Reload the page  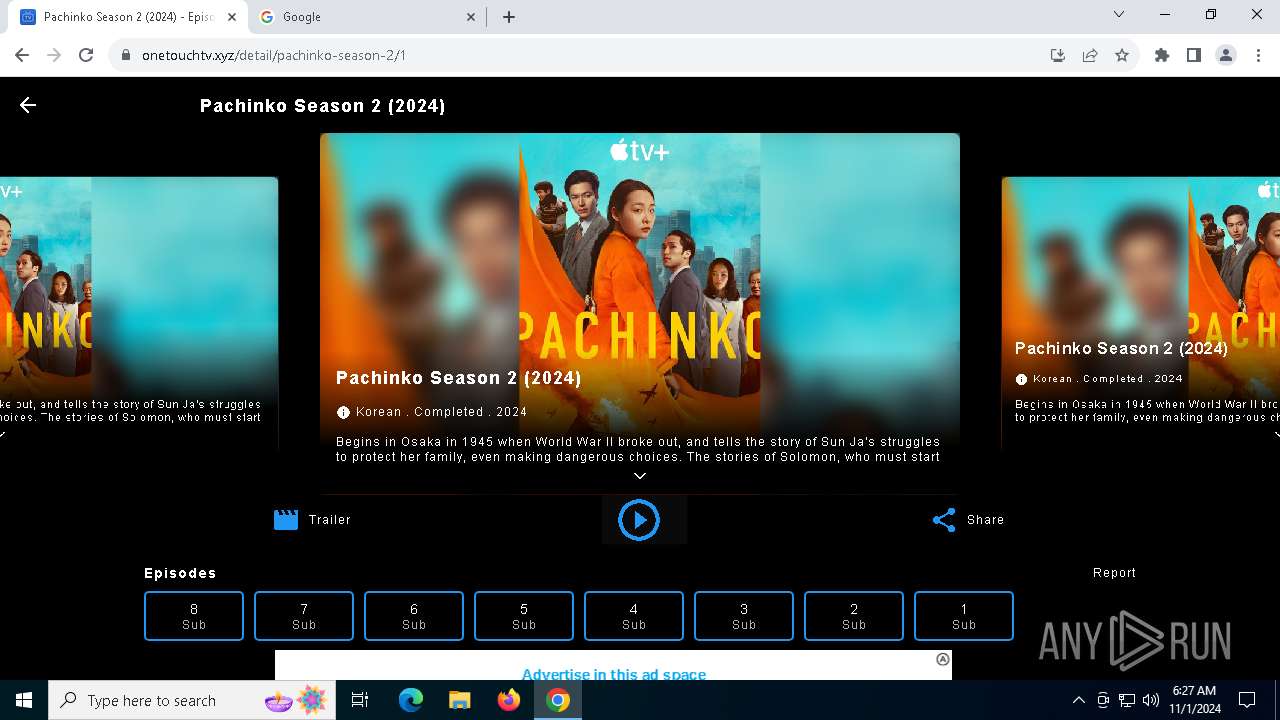(86, 55)
